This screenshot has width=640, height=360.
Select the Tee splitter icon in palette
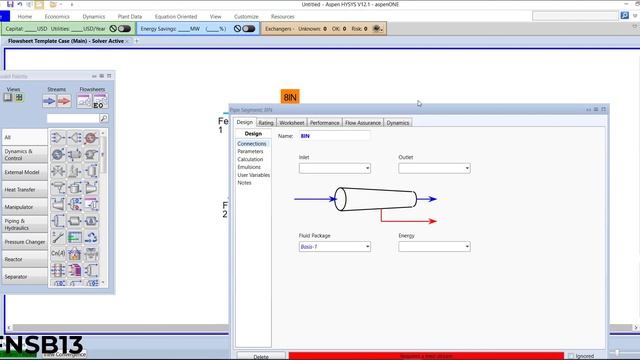[x=75, y=138]
